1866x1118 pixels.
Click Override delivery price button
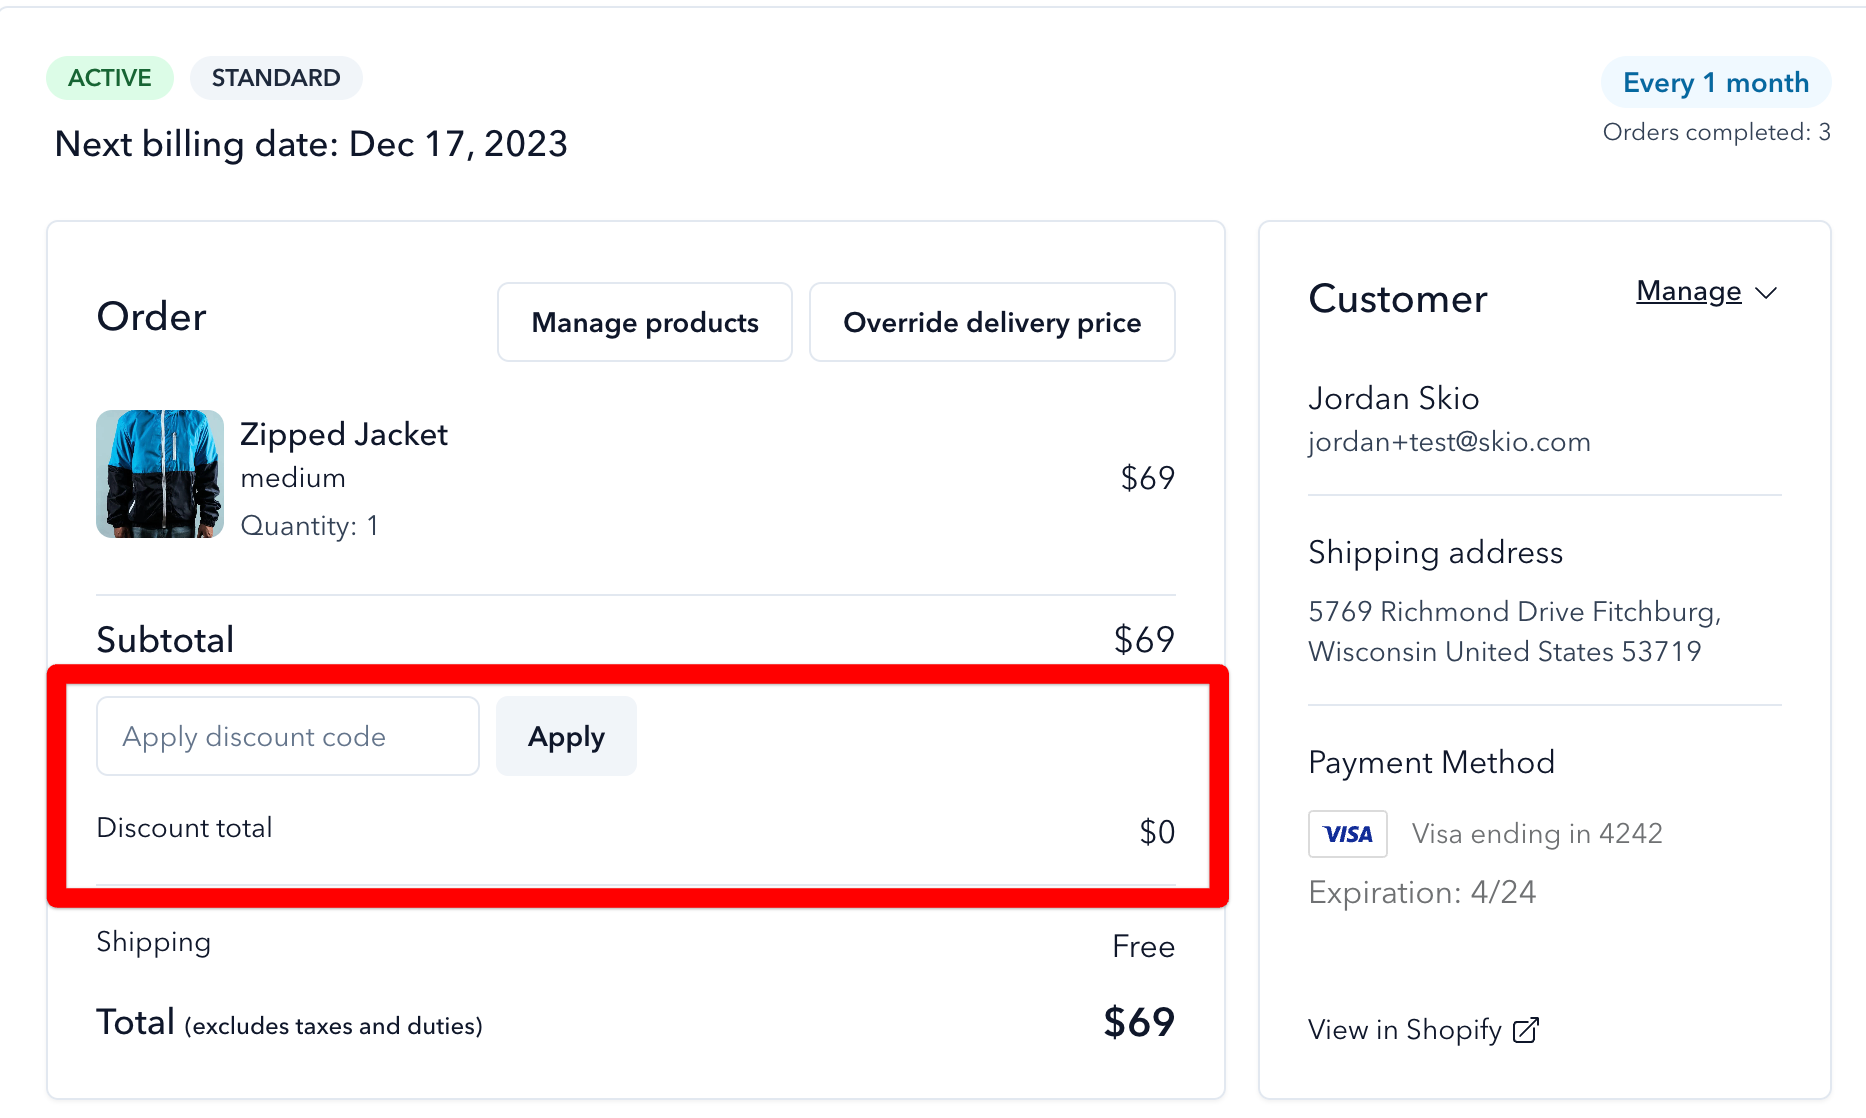tap(992, 322)
